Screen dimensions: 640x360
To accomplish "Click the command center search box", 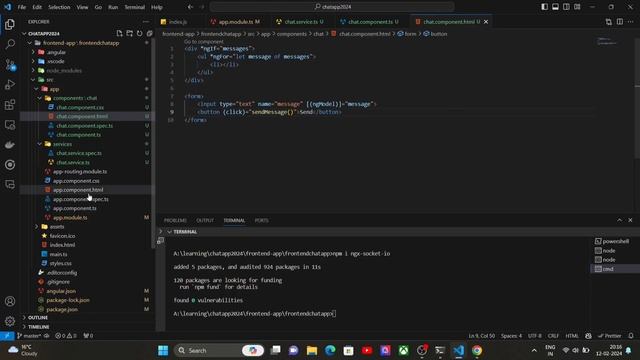I will (332, 7).
